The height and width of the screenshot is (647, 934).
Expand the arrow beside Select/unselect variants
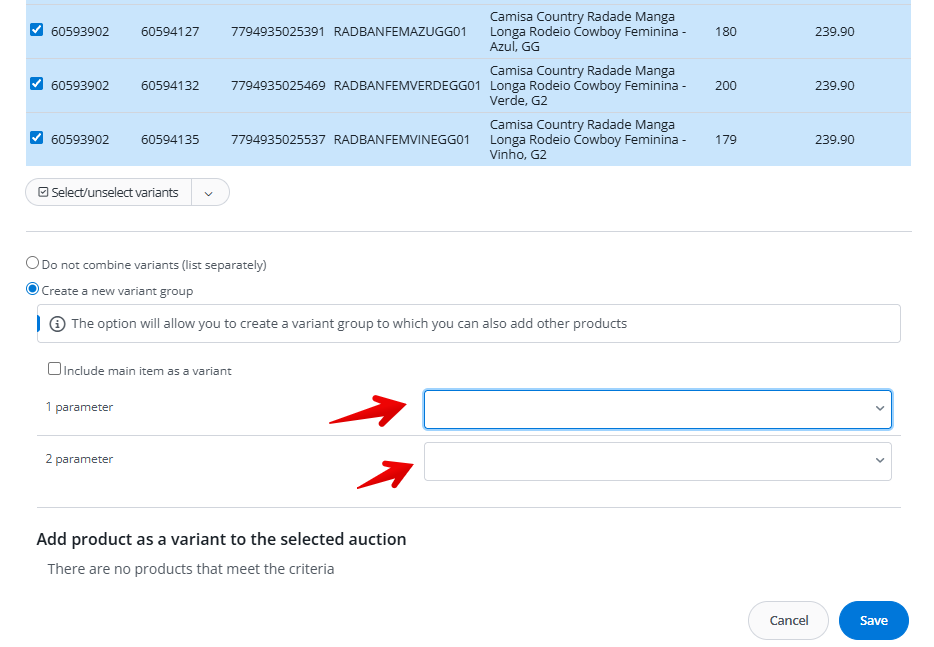tap(209, 193)
